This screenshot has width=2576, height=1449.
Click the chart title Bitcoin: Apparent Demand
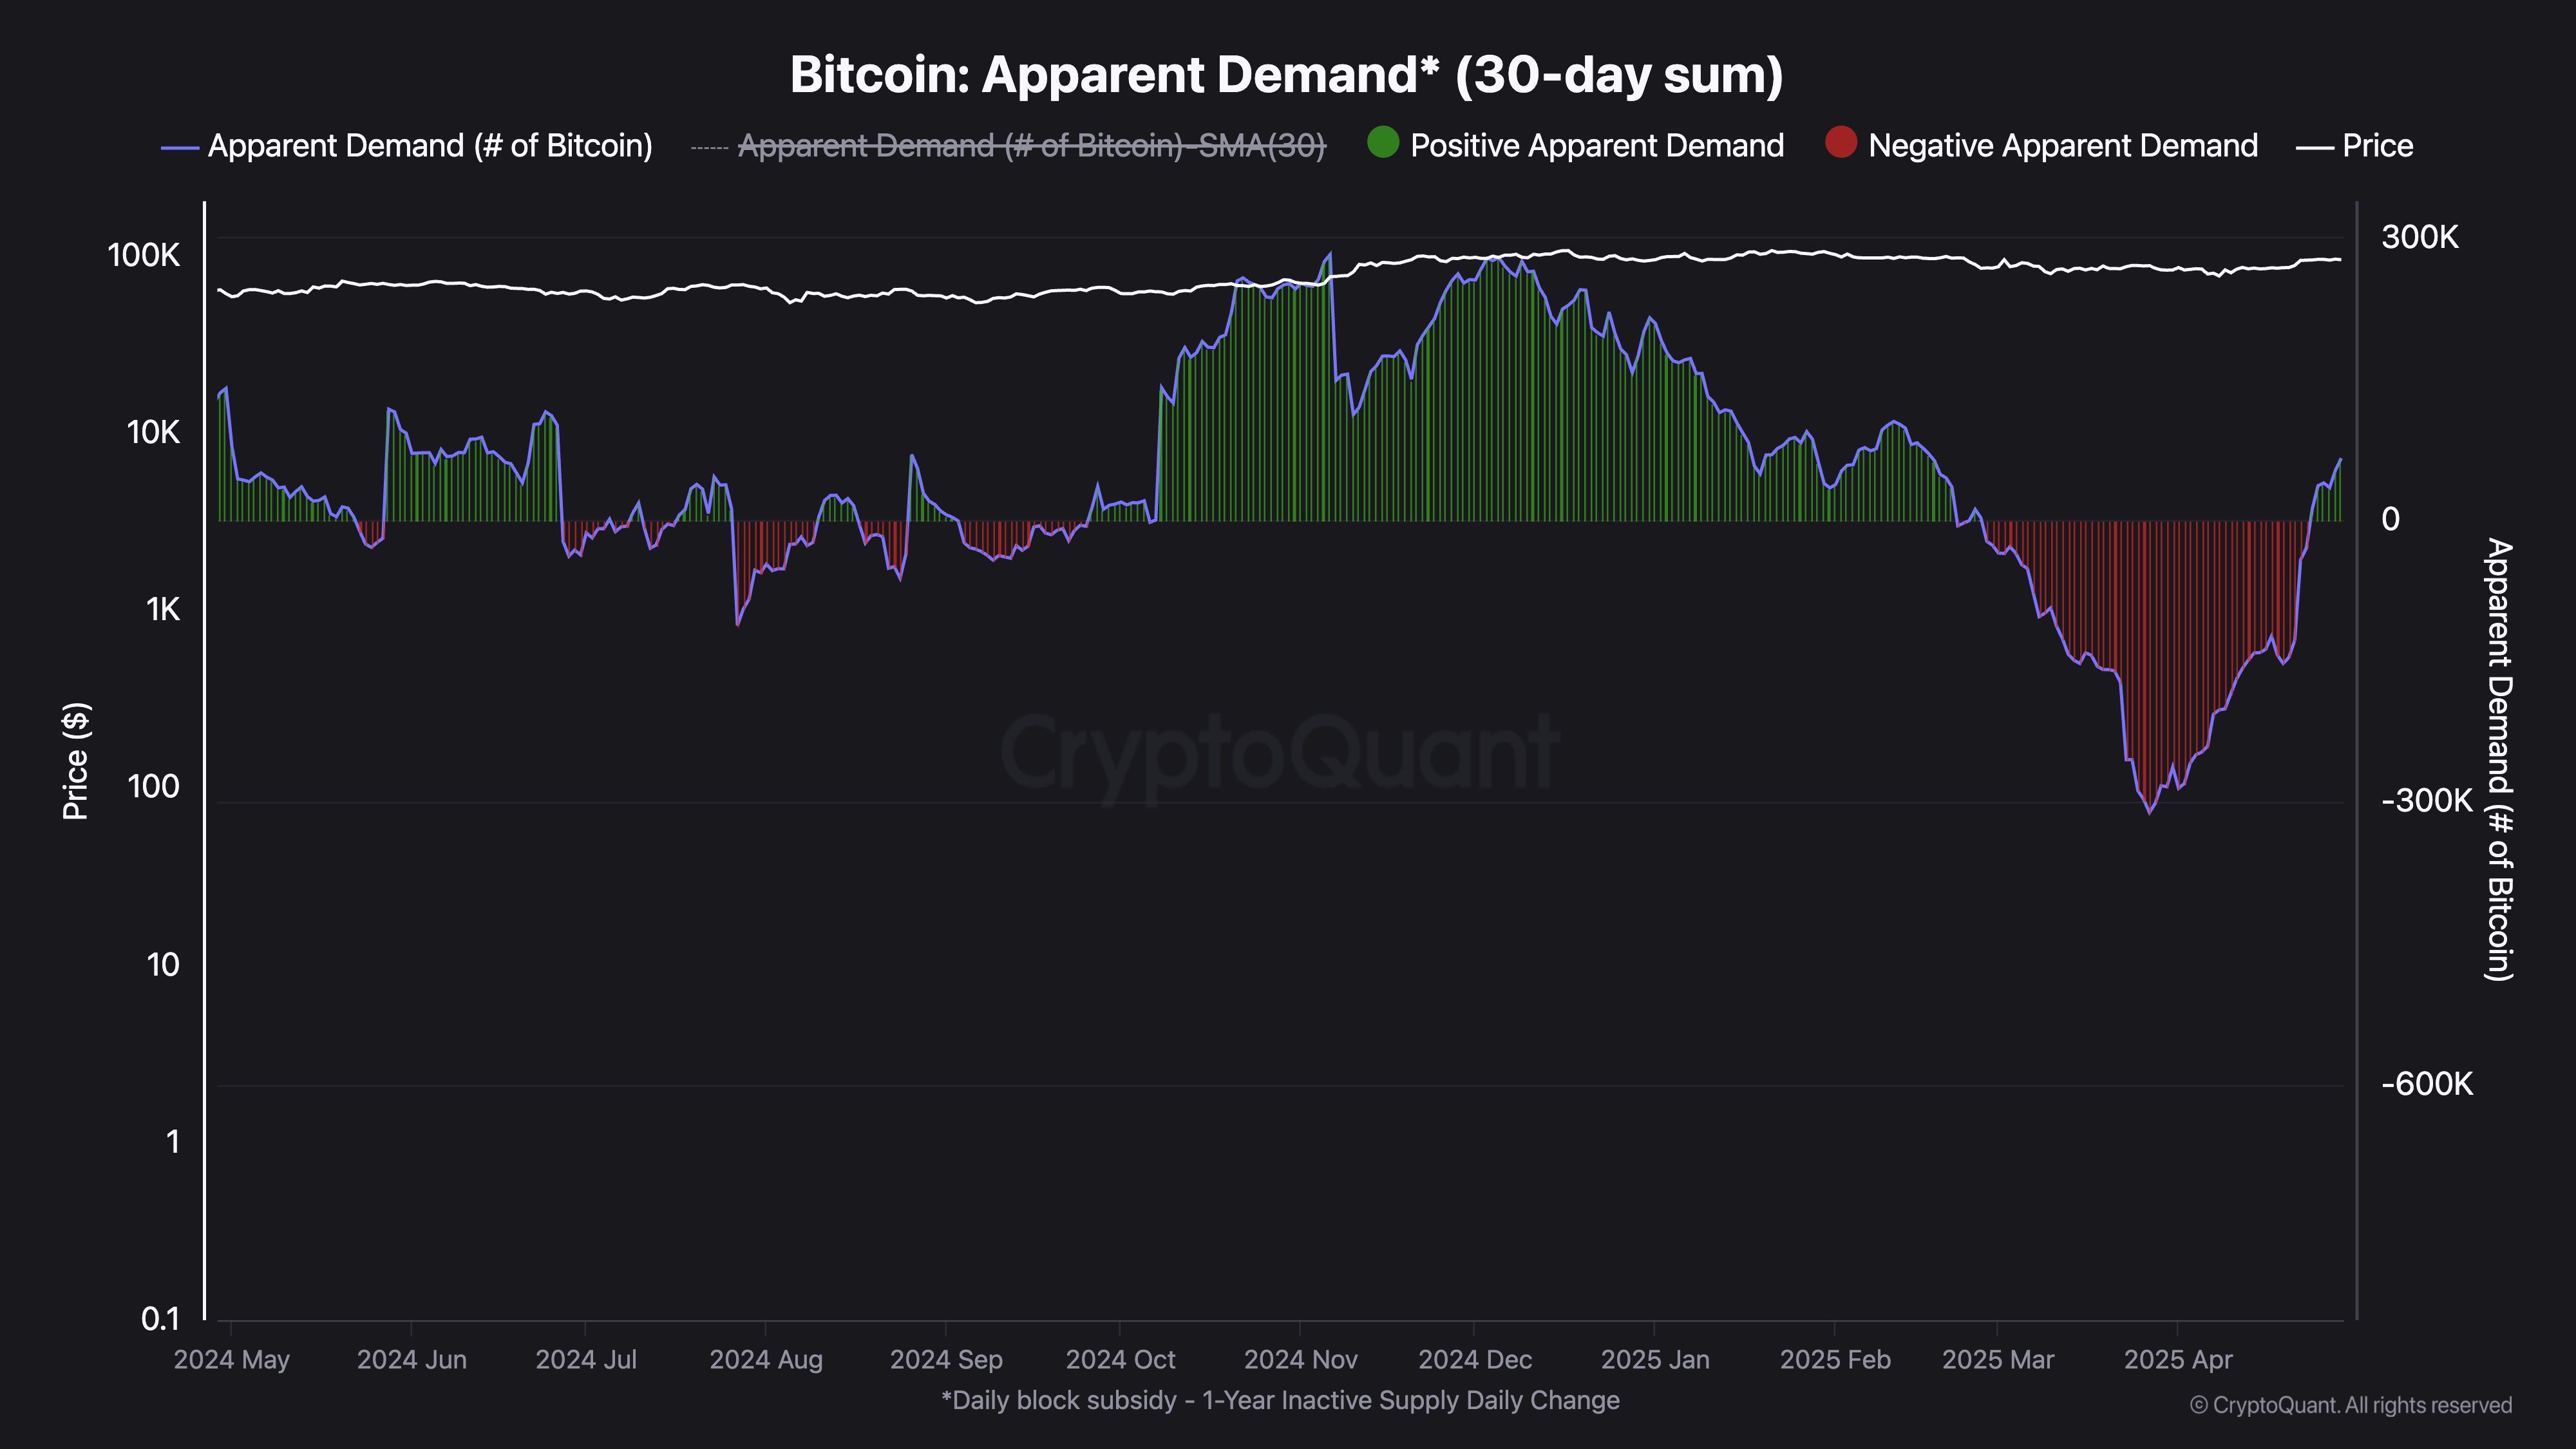[x=1286, y=75]
